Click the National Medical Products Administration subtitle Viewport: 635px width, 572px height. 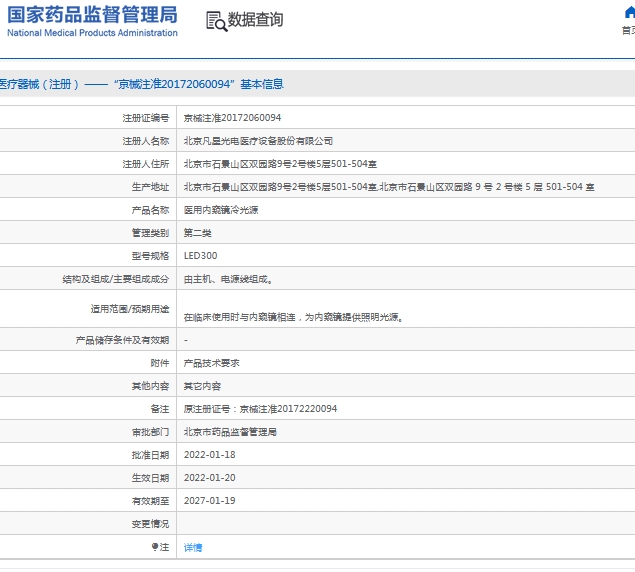pos(92,33)
